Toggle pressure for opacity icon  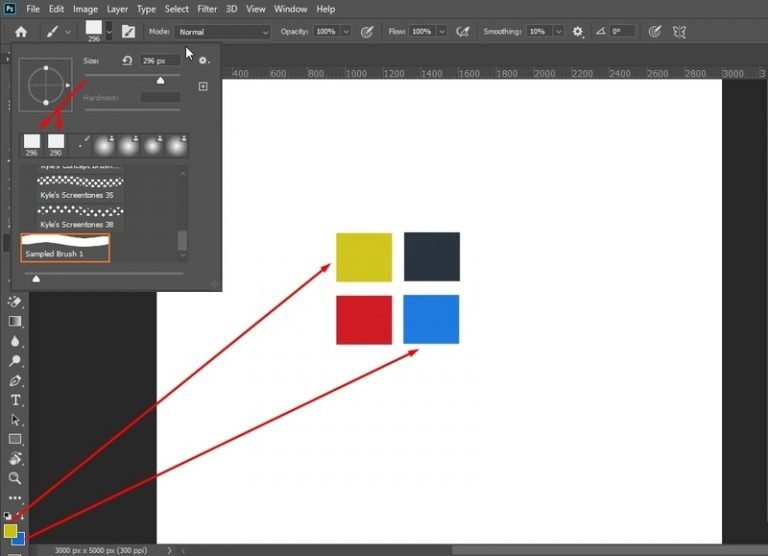pyautogui.click(x=367, y=32)
